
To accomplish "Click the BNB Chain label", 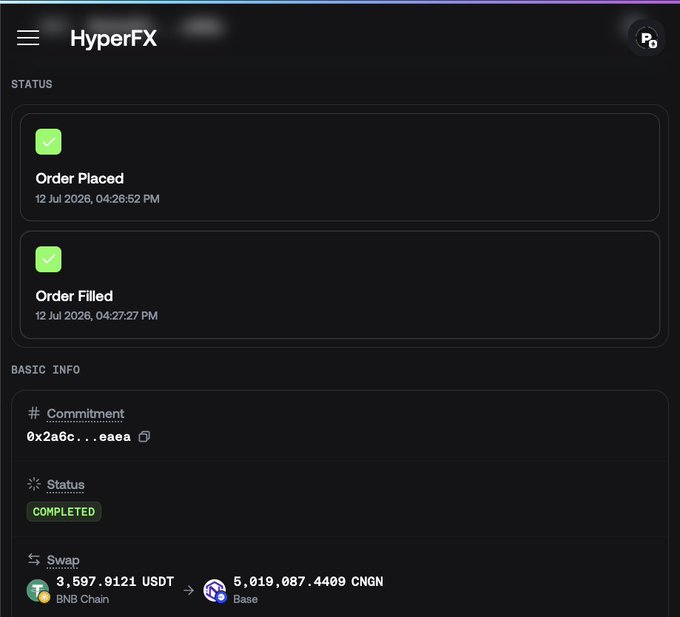I will (82, 599).
